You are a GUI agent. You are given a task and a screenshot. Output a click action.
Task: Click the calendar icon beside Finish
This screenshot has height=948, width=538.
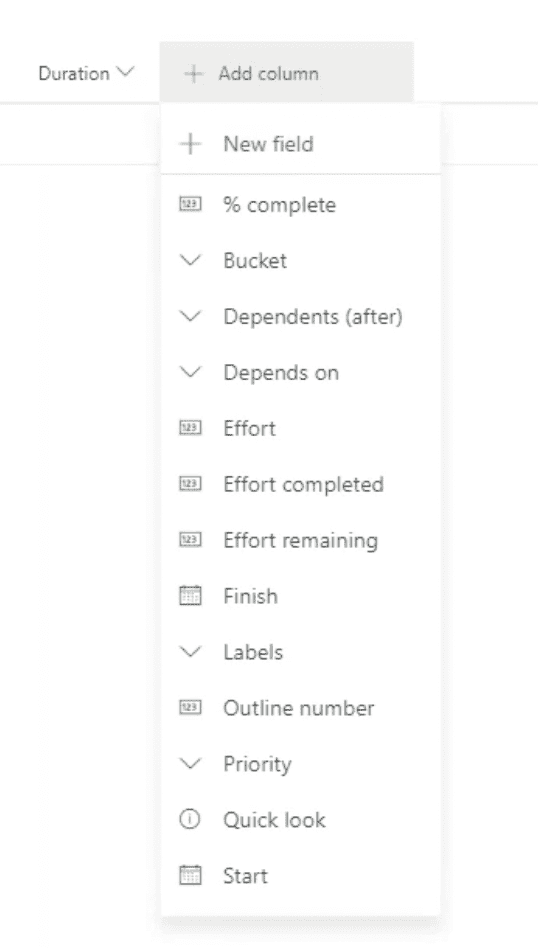(x=190, y=596)
